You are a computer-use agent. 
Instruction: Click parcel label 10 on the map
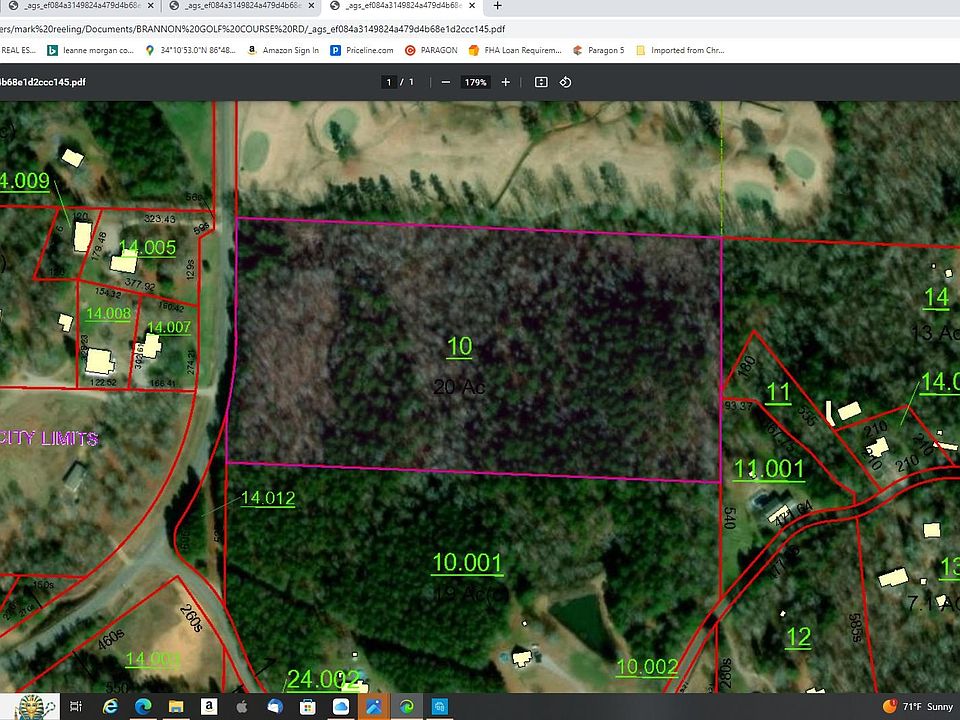click(x=459, y=347)
